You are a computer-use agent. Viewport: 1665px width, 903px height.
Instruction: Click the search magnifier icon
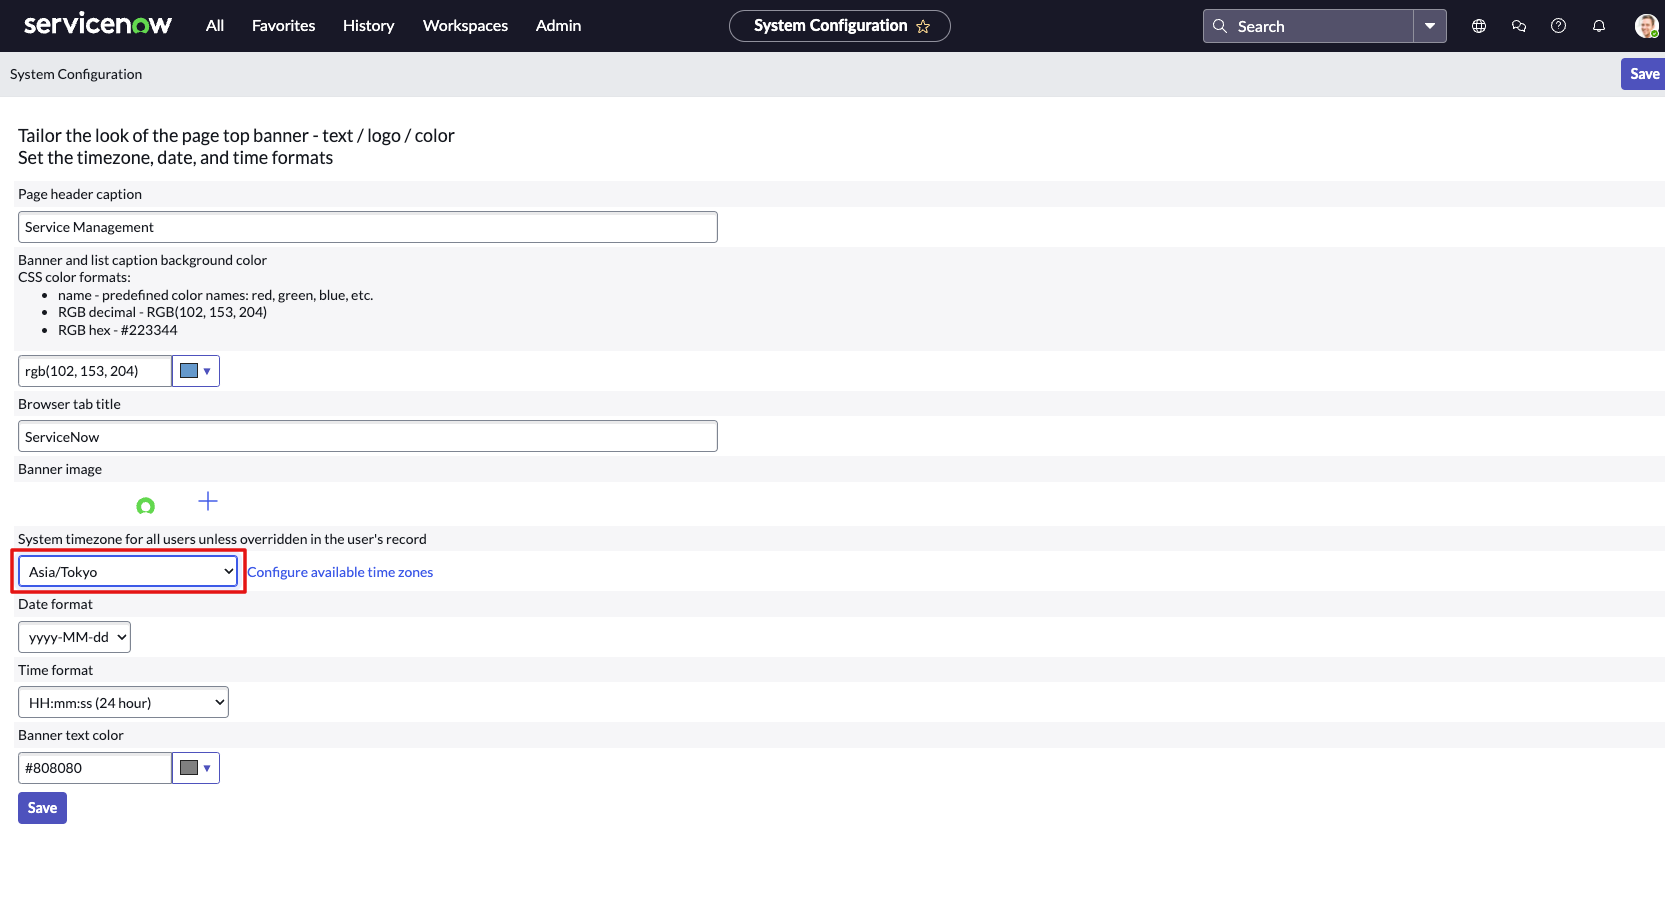1220,26
